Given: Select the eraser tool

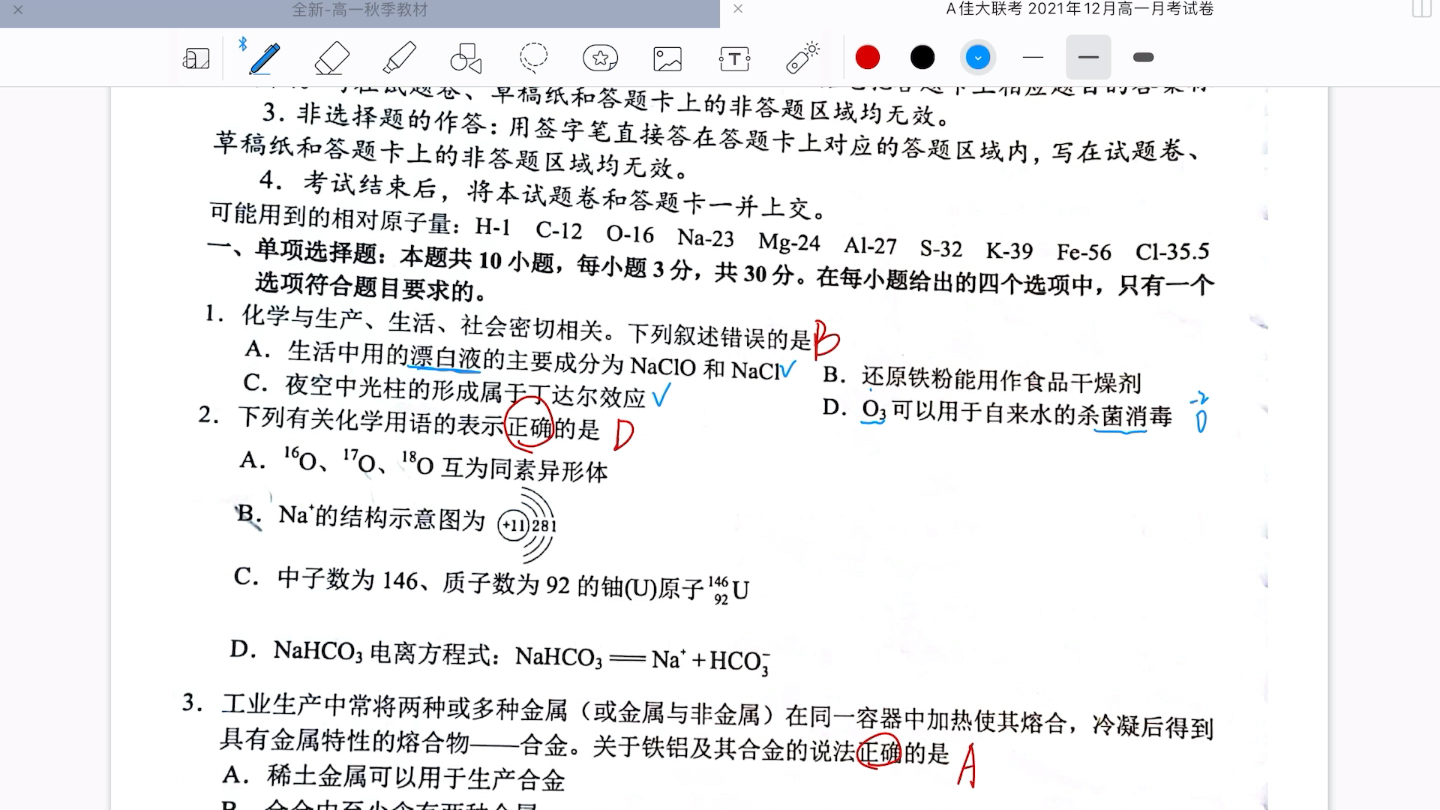Looking at the screenshot, I should (x=332, y=58).
